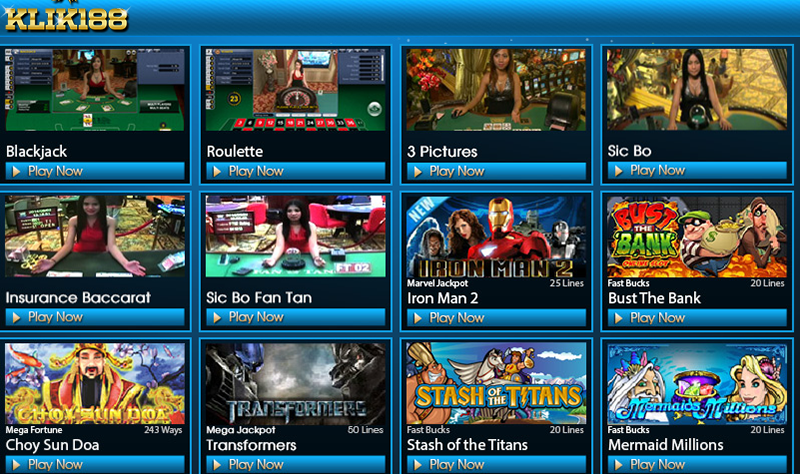800x474 pixels.
Task: Play Now for Sic Bo Fan Tan
Action: click(295, 317)
